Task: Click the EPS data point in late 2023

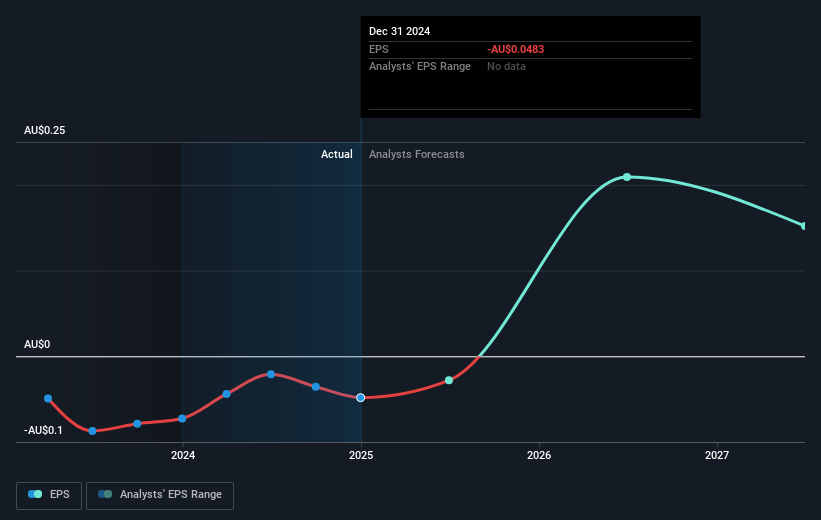Action: (137, 424)
